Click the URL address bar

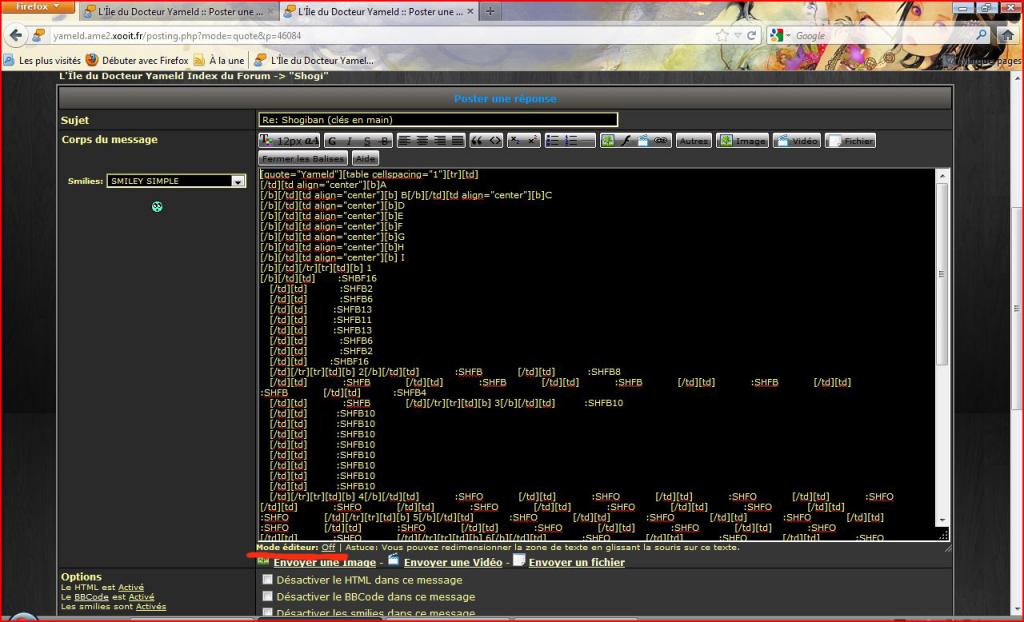[382, 35]
